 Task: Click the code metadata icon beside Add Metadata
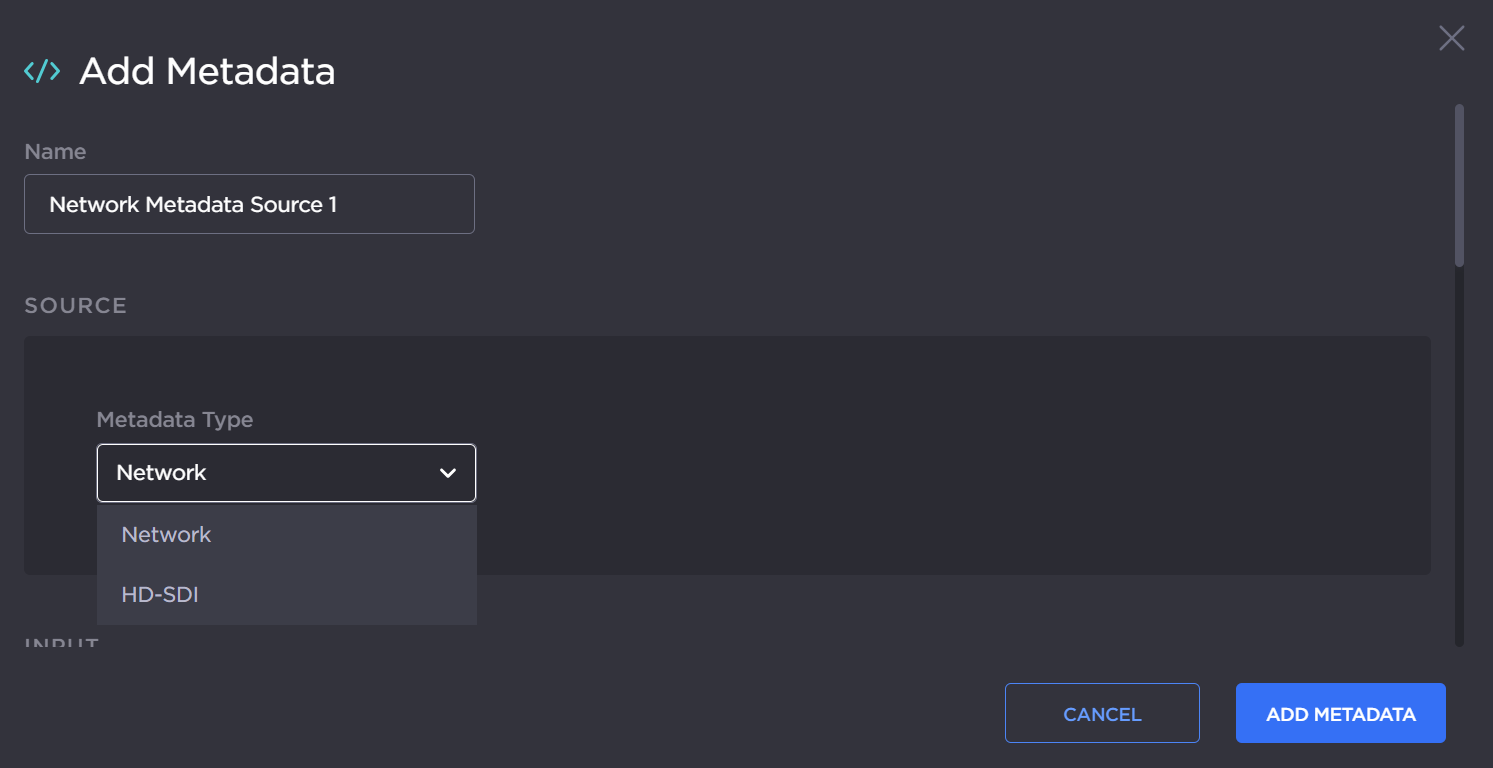click(40, 70)
